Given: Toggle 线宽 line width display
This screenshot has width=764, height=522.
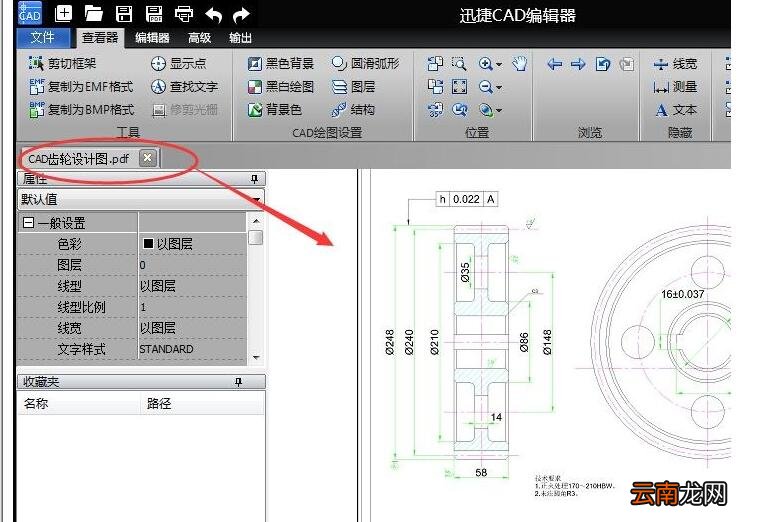Looking at the screenshot, I should pyautogui.click(x=675, y=64).
